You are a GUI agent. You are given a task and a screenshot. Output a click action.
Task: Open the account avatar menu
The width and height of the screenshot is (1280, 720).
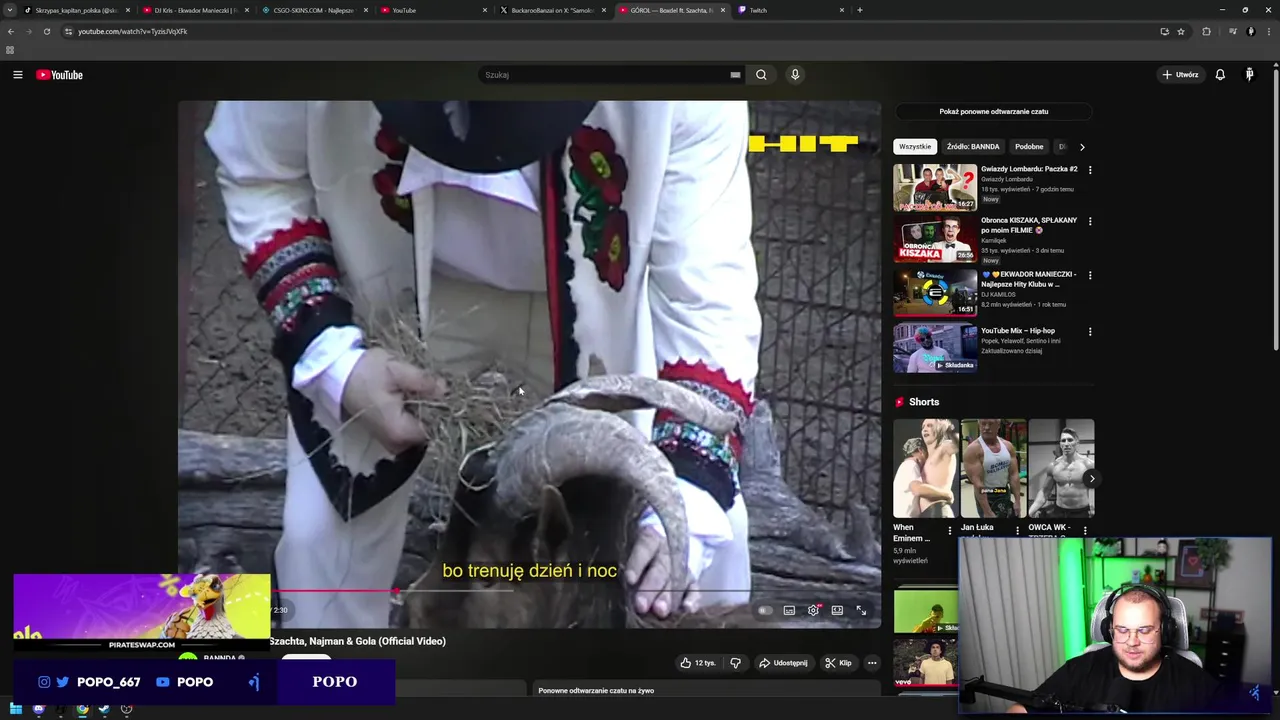click(x=1249, y=75)
